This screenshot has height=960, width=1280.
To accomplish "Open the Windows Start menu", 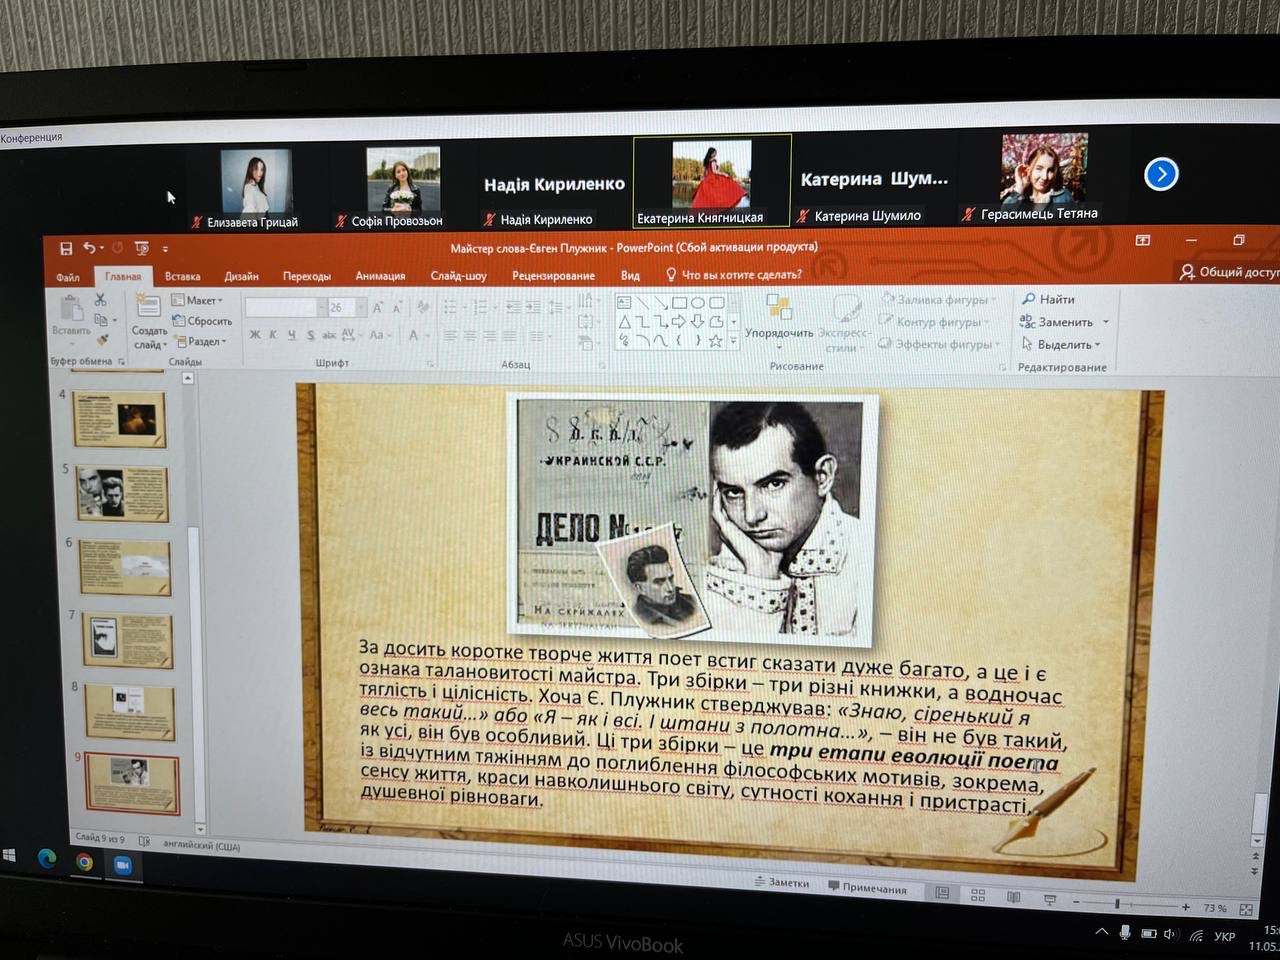I will click(x=10, y=855).
